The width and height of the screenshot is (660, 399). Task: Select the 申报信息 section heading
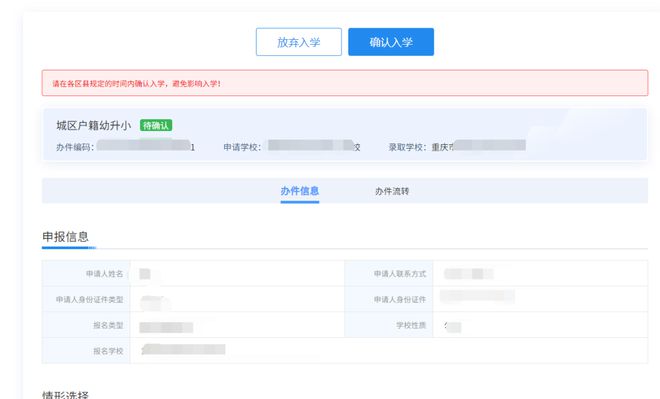pos(65,237)
